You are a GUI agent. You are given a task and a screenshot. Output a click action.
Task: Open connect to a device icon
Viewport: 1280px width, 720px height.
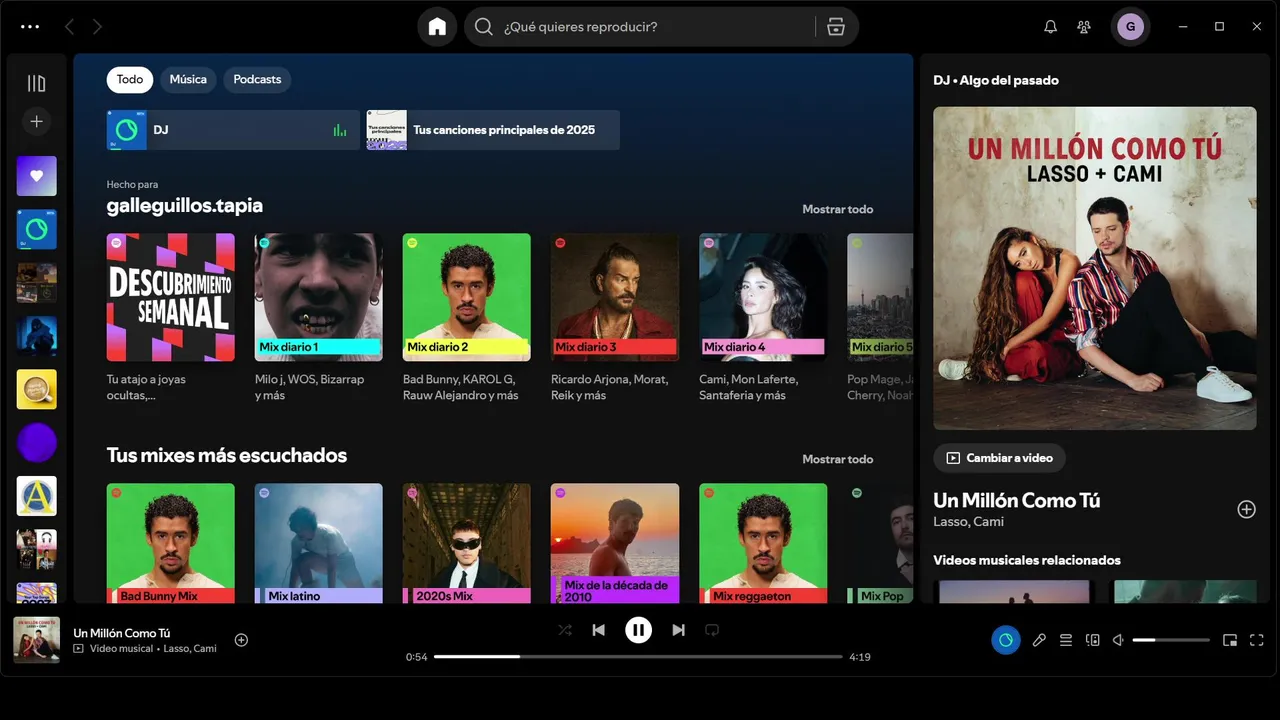(x=1093, y=640)
